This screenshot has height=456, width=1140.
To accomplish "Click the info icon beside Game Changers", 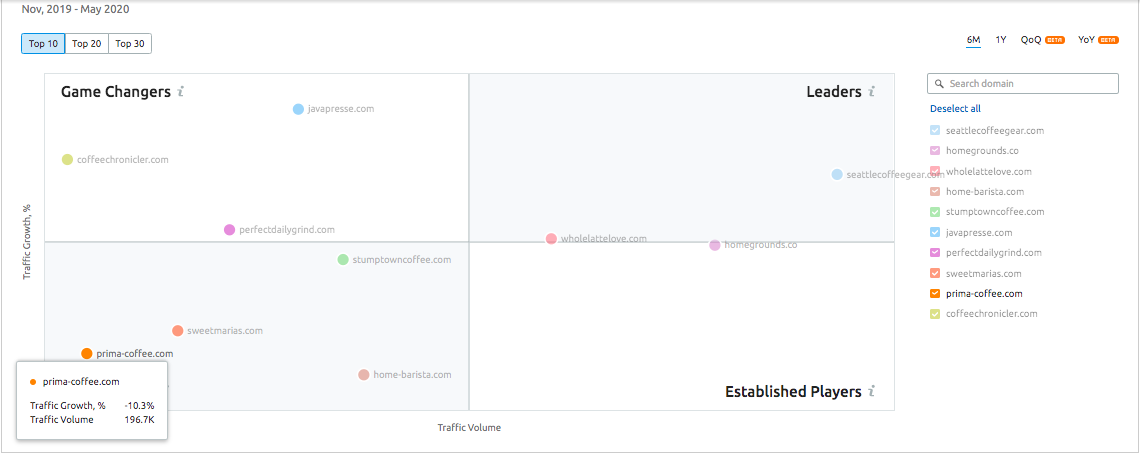I will point(181,92).
